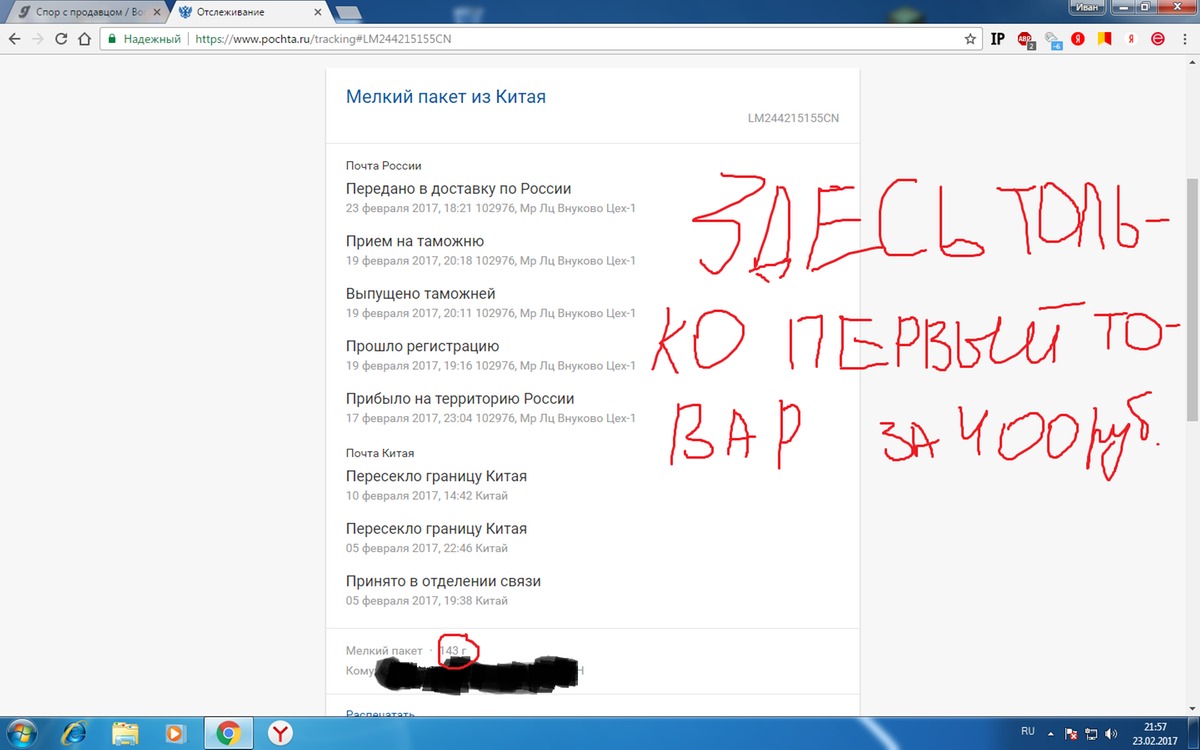1200x750 pixels.
Task: Open the clock showing 21:57
Action: click(1155, 733)
